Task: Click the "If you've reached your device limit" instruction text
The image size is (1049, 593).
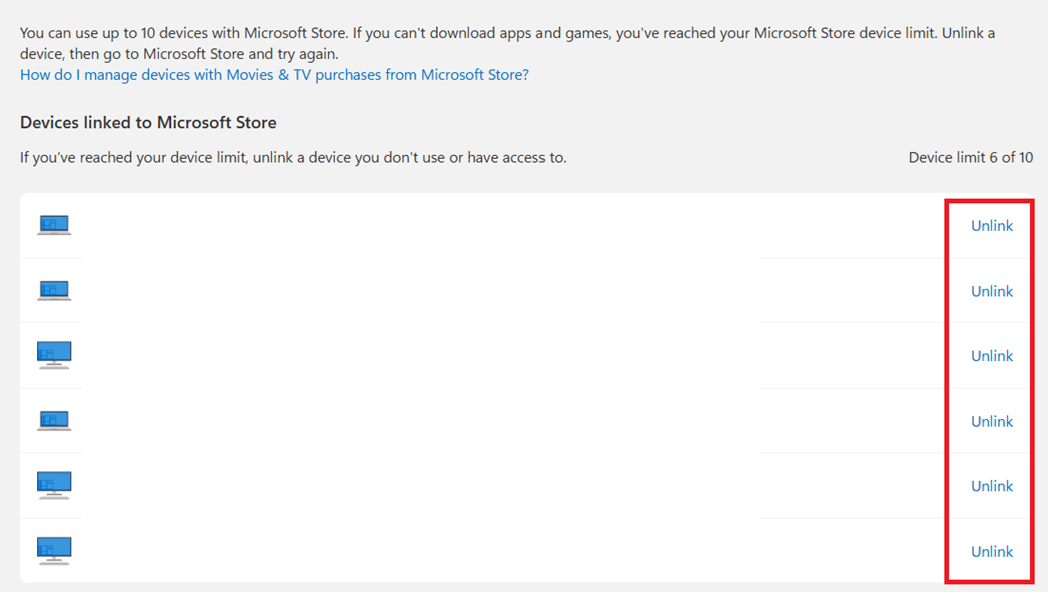Action: click(293, 158)
